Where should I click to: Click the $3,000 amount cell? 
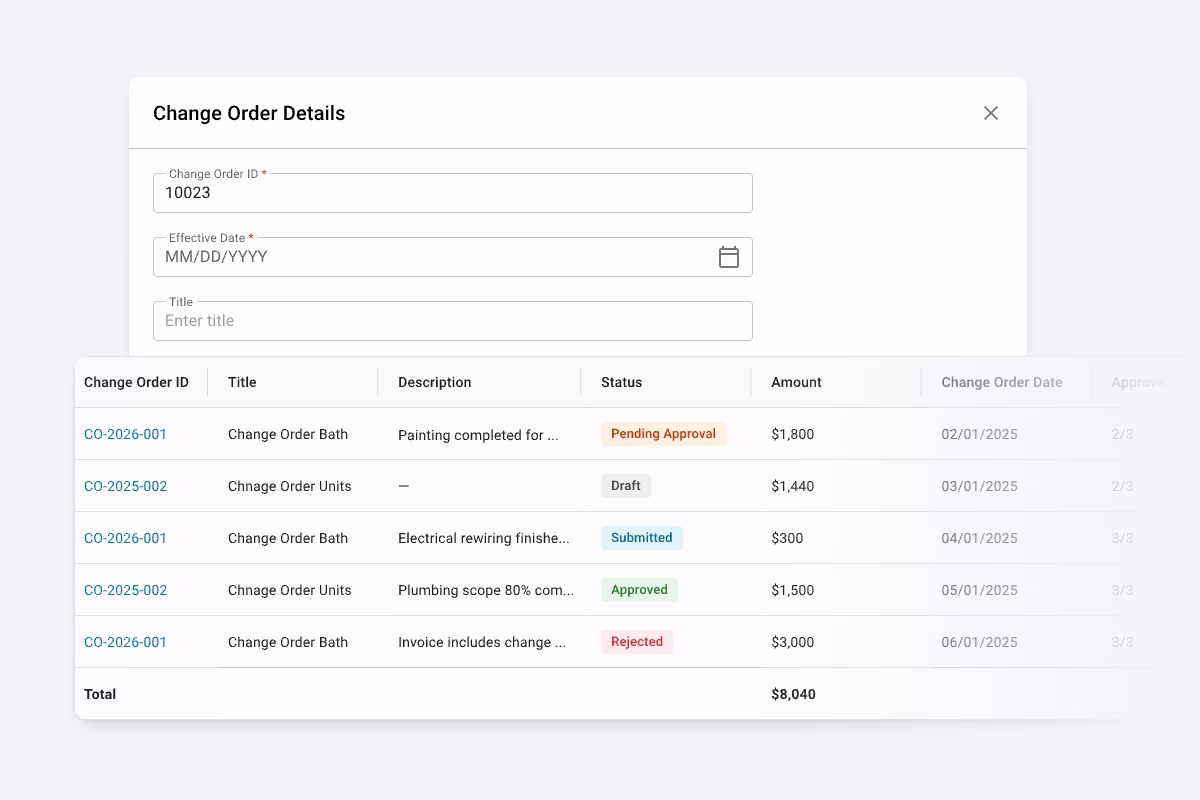(x=793, y=642)
